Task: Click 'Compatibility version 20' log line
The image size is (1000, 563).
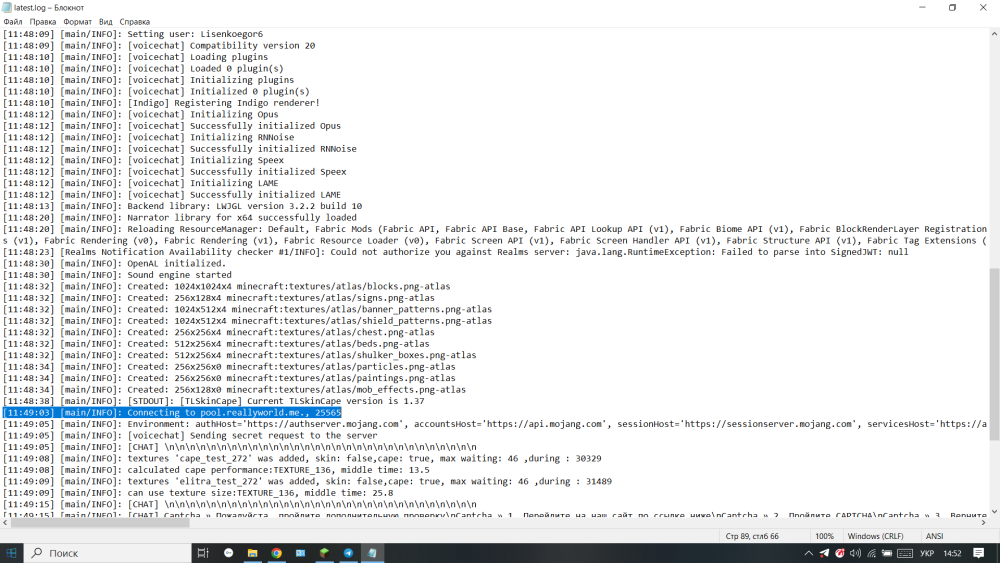Action: [x=159, y=45]
